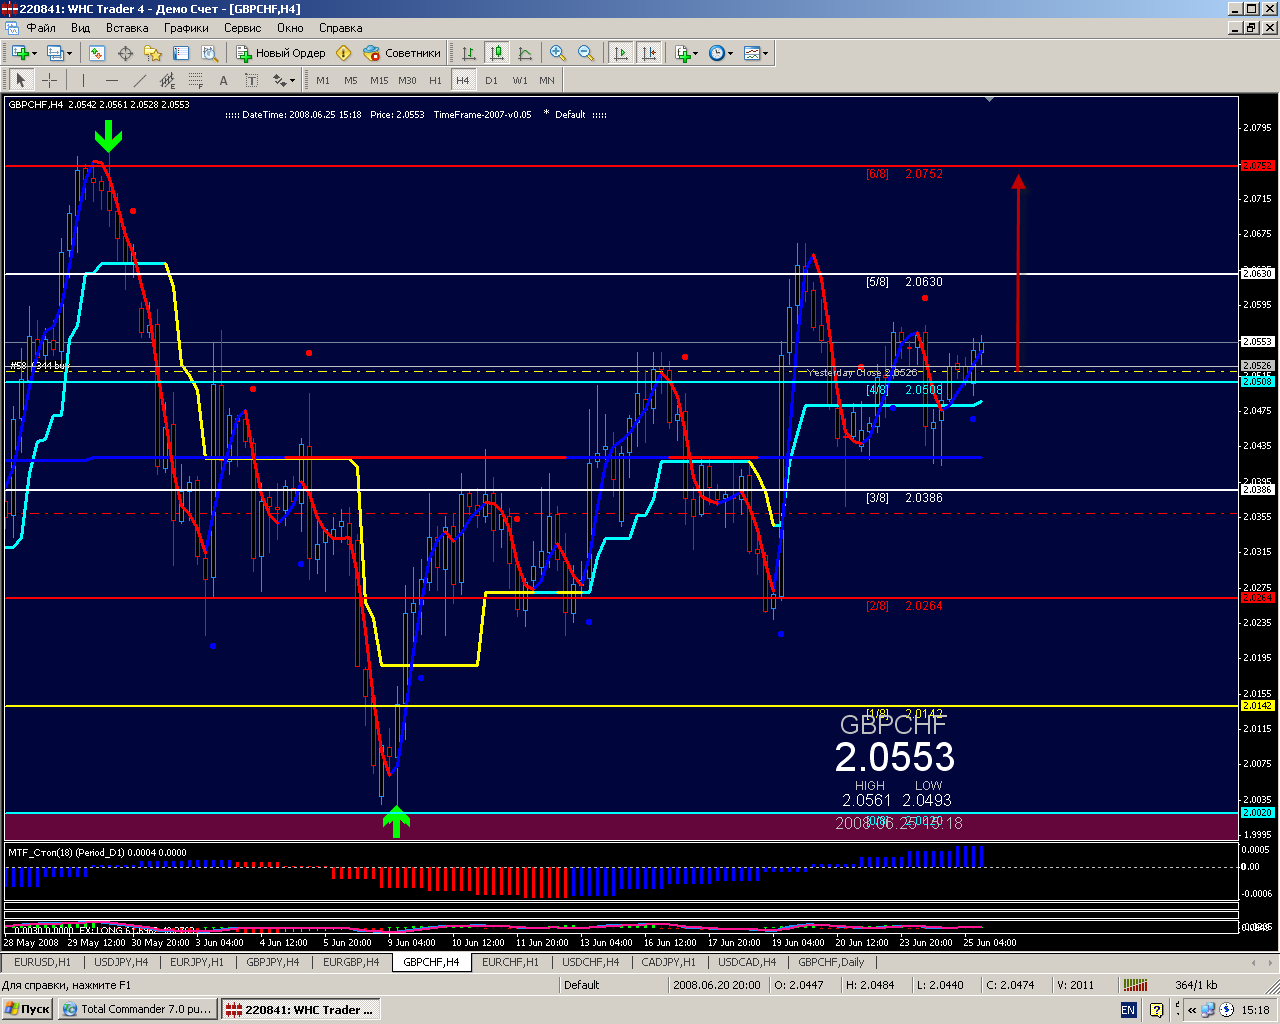Expand the Periods dropdown arrow
Image resolution: width=1280 pixels, height=1024 pixels.
(x=731, y=53)
